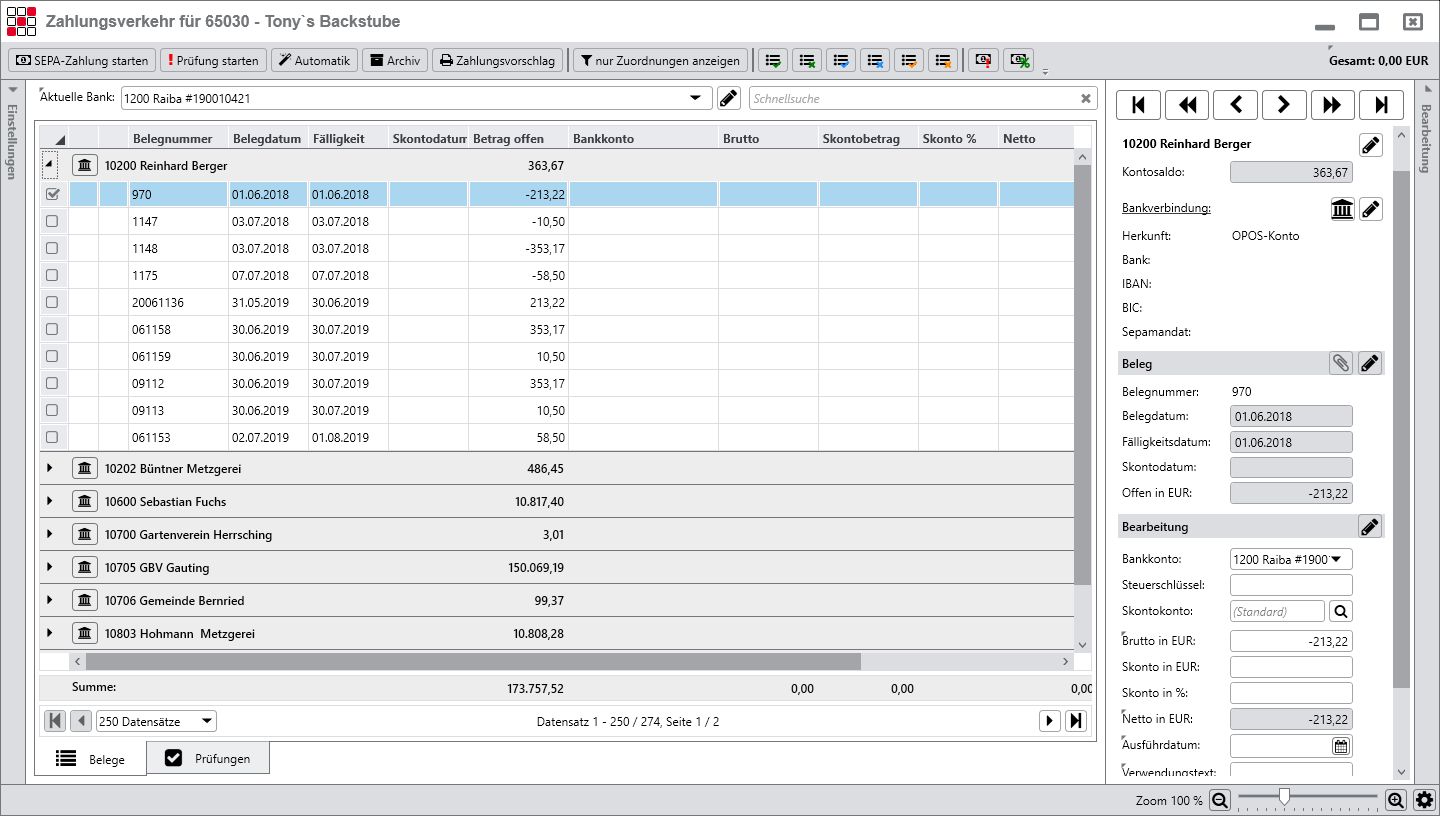Select the Belege tab

pyautogui.click(x=91, y=759)
